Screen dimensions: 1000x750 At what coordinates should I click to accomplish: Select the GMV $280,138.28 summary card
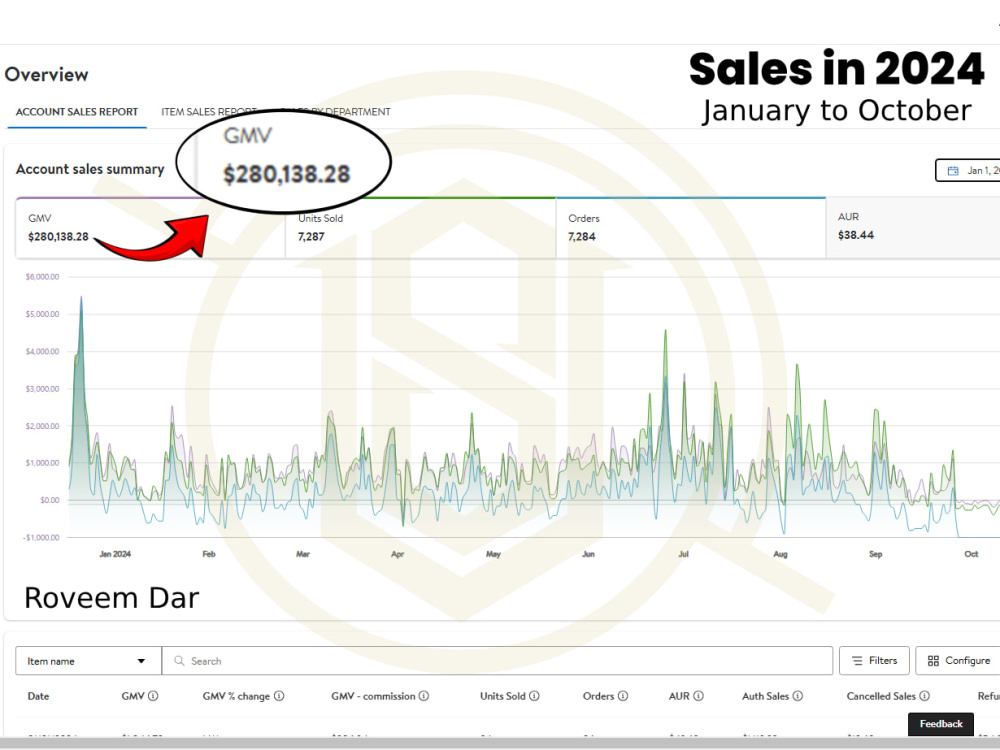point(151,228)
